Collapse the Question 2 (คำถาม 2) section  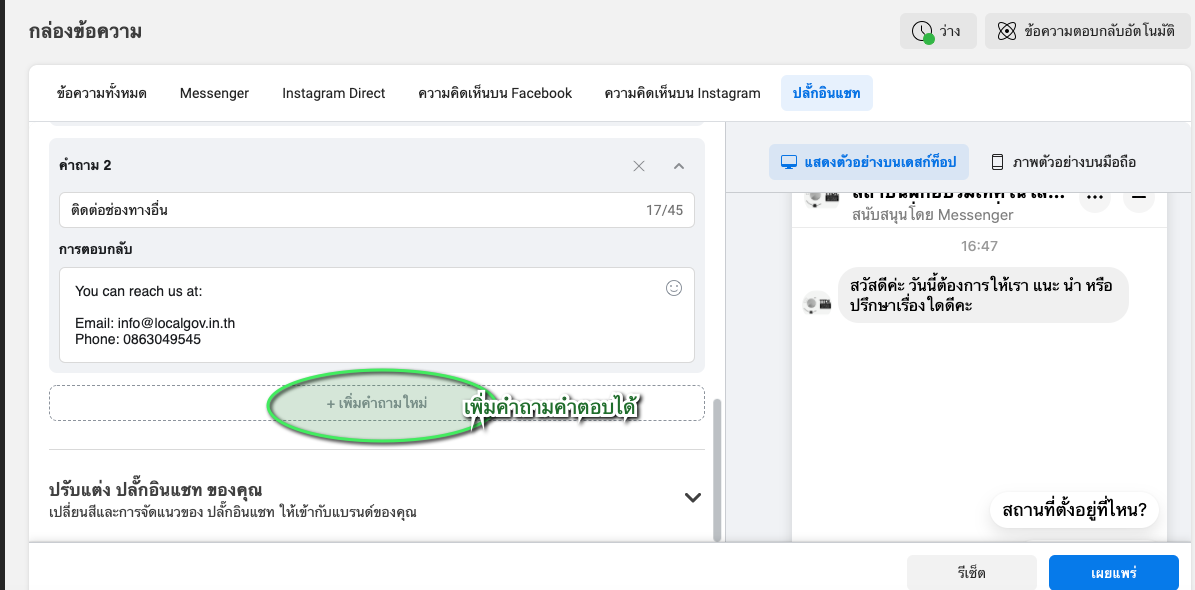[679, 166]
